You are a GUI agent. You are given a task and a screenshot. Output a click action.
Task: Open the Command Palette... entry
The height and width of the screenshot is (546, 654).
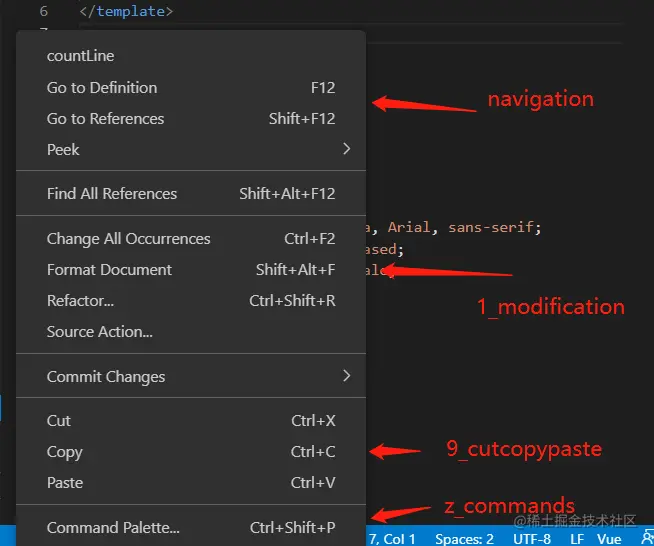click(x=113, y=527)
